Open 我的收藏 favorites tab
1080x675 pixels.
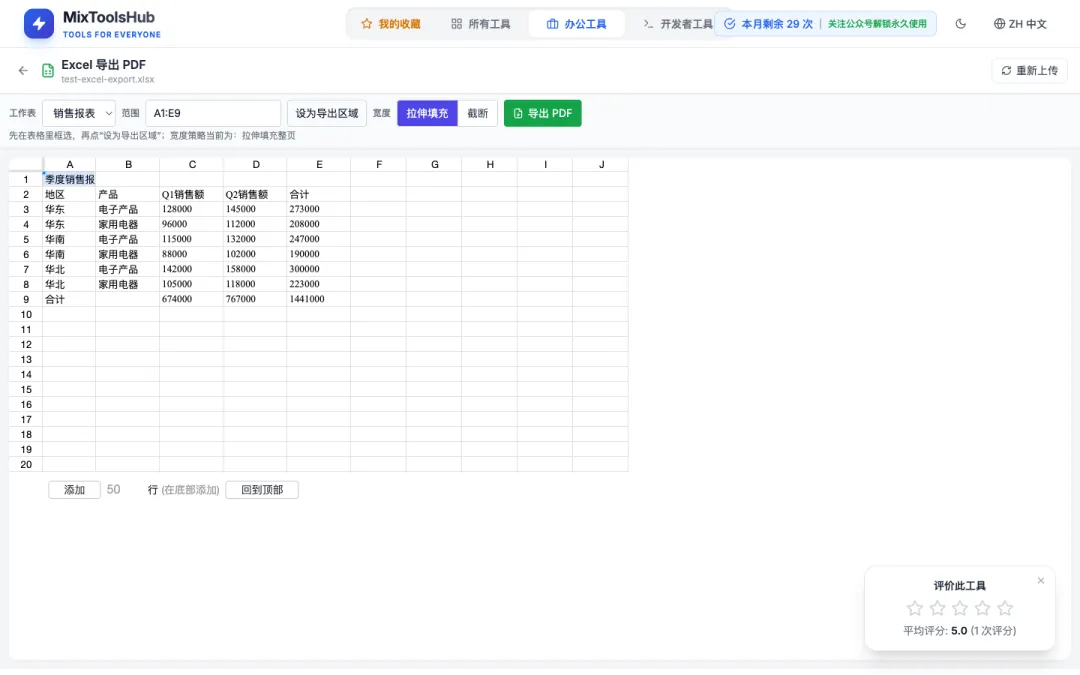[391, 23]
